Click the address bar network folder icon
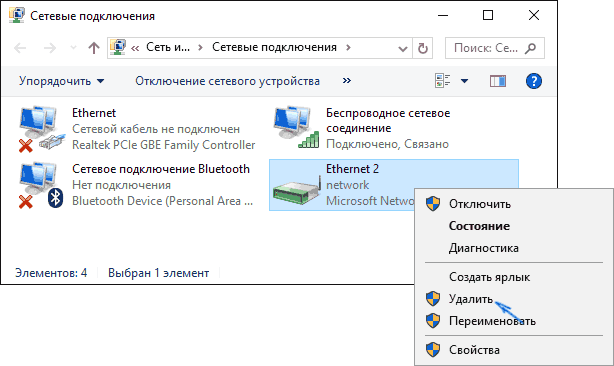Image resolution: width=614 pixels, height=366 pixels. (118, 47)
